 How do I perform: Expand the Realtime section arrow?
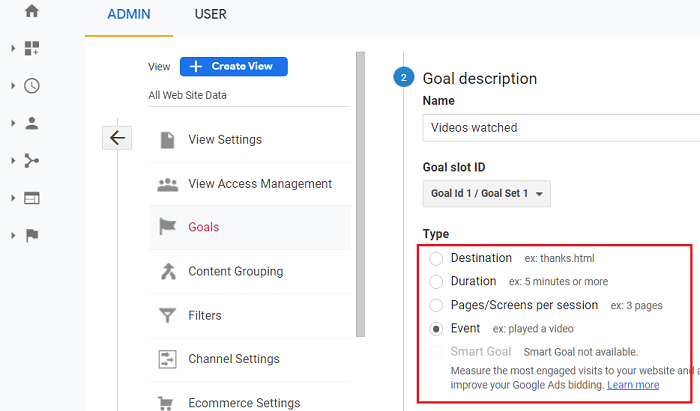[x=13, y=86]
